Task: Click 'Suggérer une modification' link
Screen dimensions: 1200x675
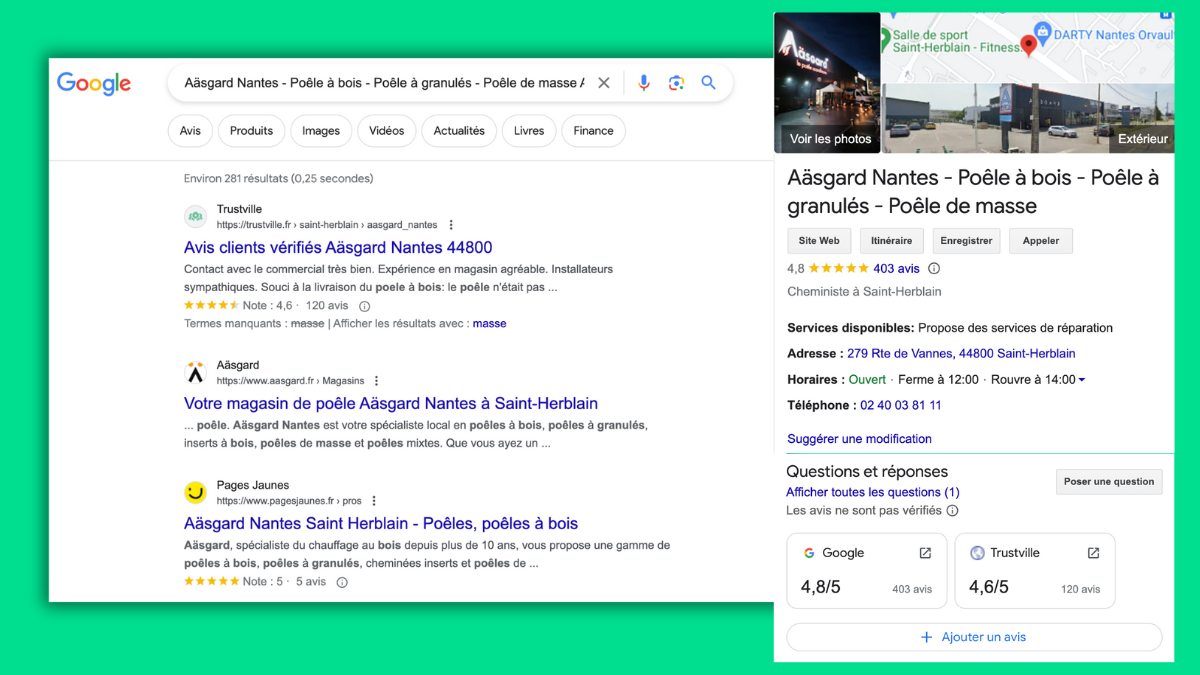Action: [859, 438]
